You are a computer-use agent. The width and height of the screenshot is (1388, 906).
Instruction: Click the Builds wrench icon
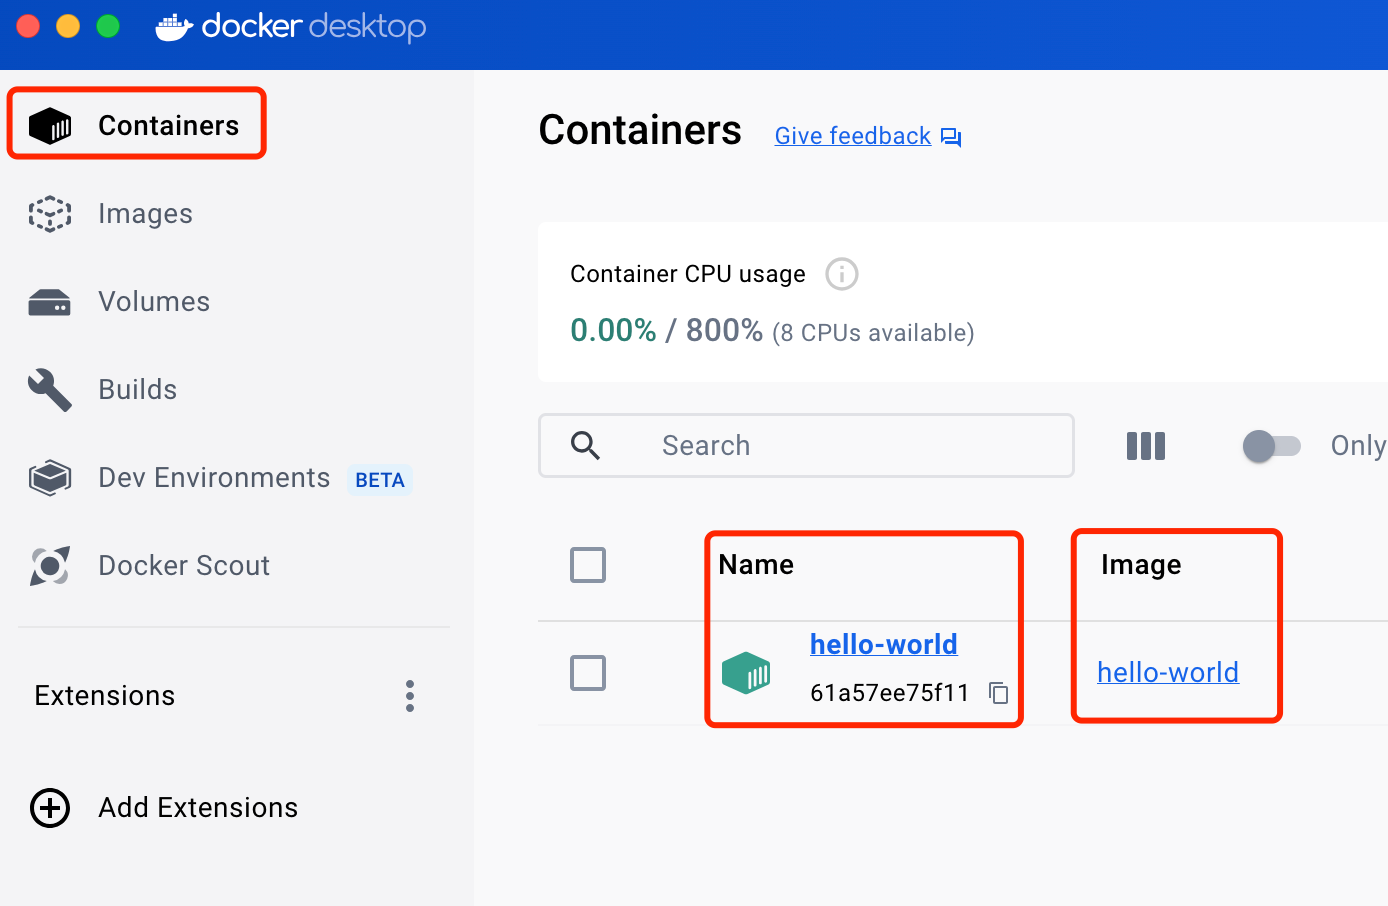pos(50,390)
